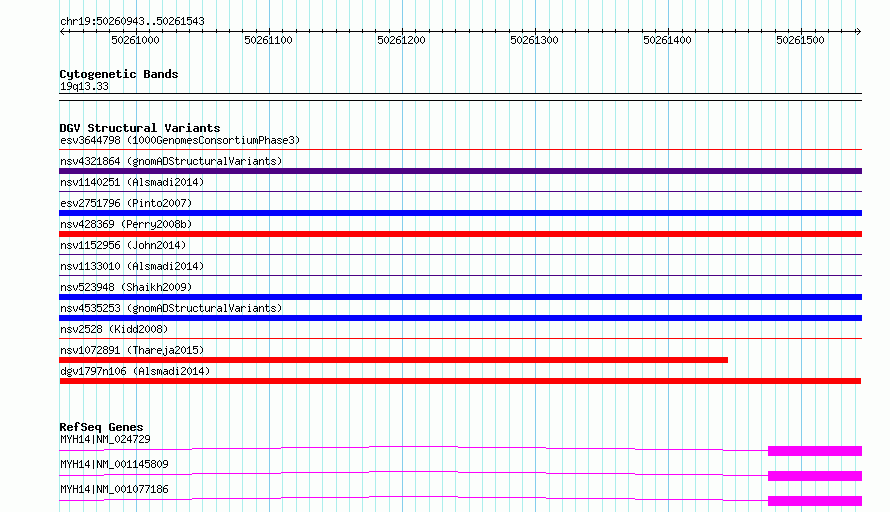Select variant dgv1797n106 (Alsmadi2014) label

(x=135, y=371)
